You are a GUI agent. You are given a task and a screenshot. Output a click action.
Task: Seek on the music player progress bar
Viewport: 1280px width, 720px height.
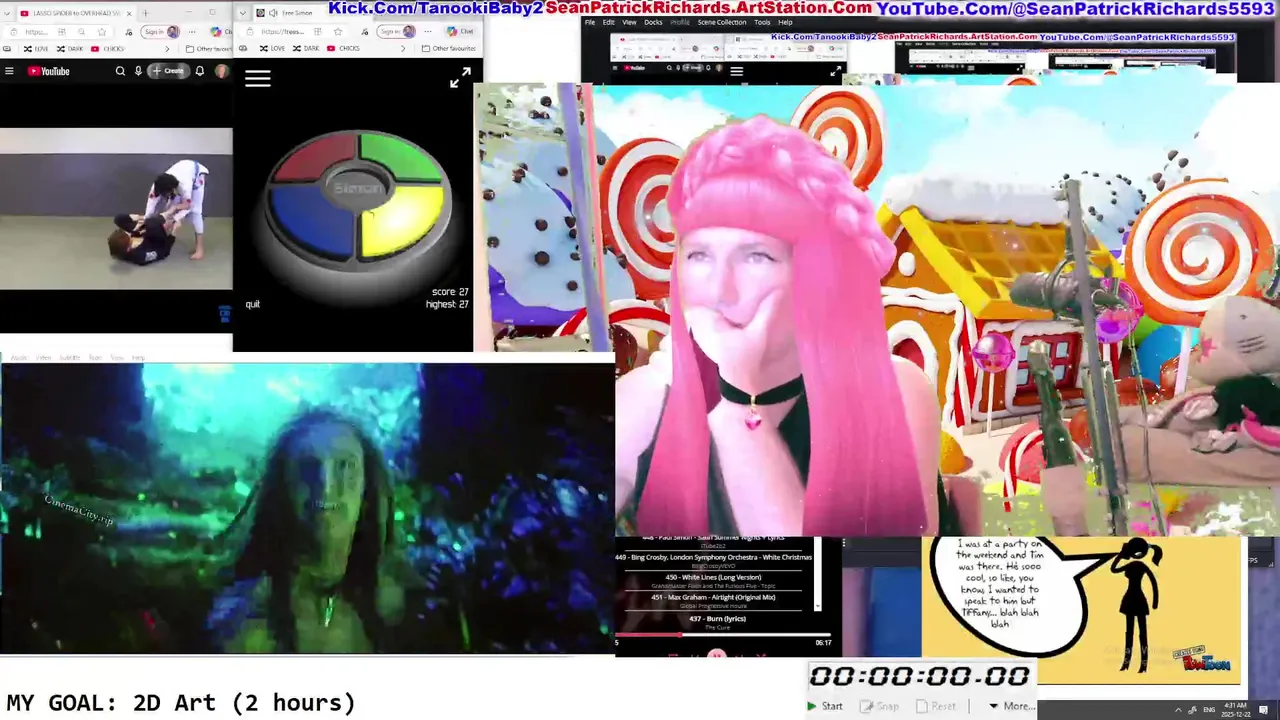[724, 634]
